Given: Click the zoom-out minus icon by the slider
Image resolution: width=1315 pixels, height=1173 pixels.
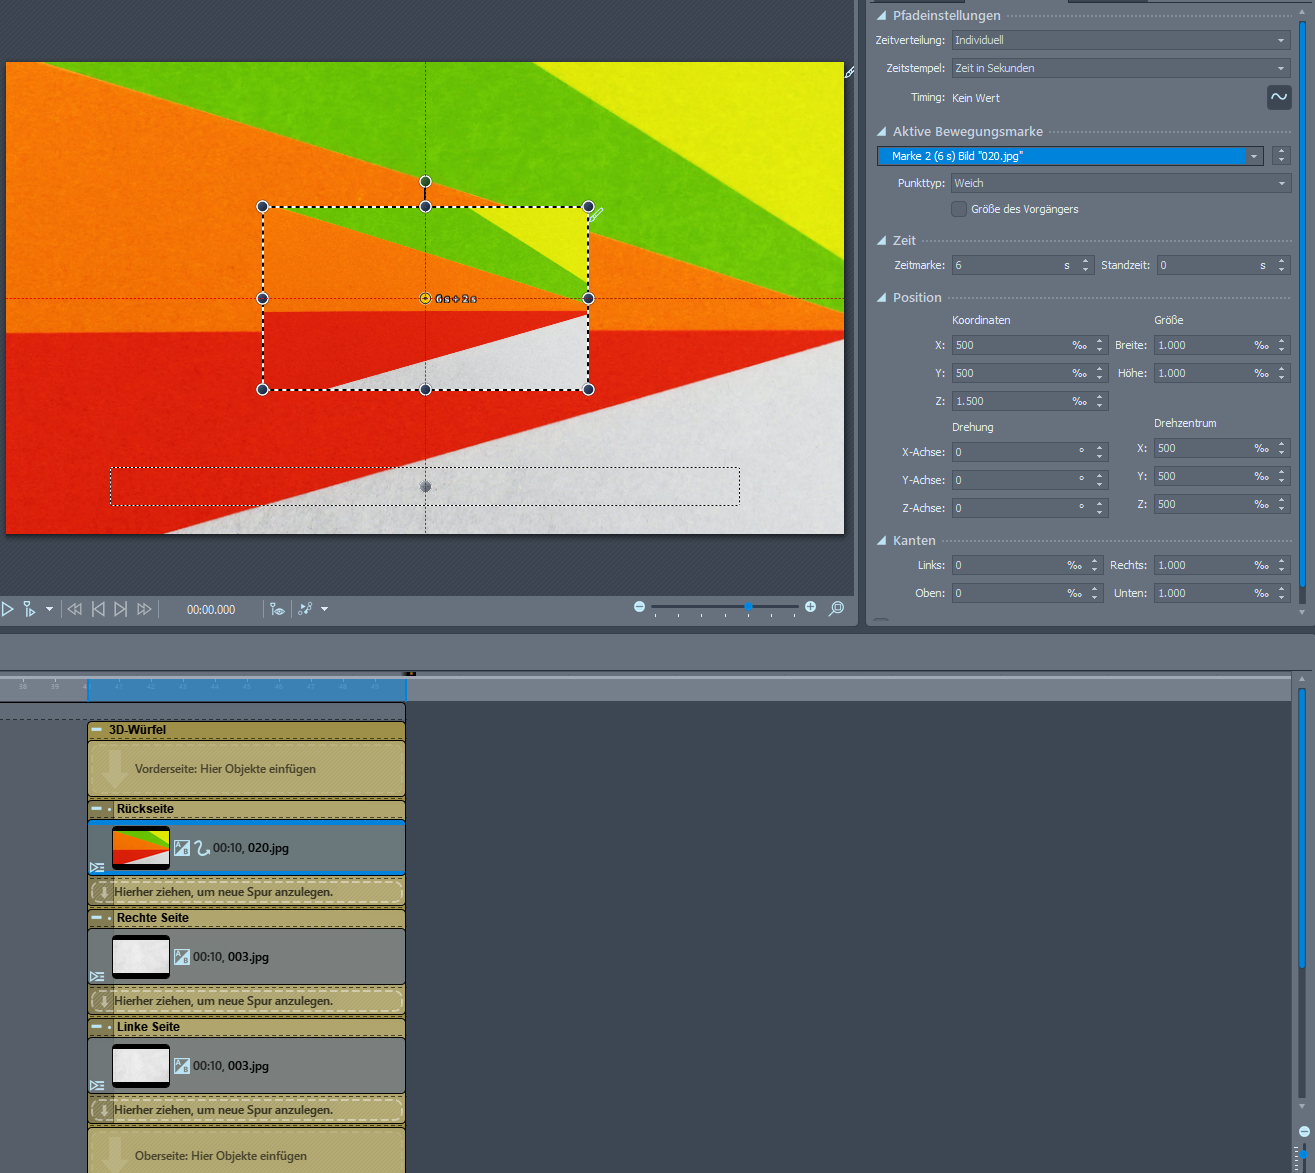Looking at the screenshot, I should (x=640, y=607).
